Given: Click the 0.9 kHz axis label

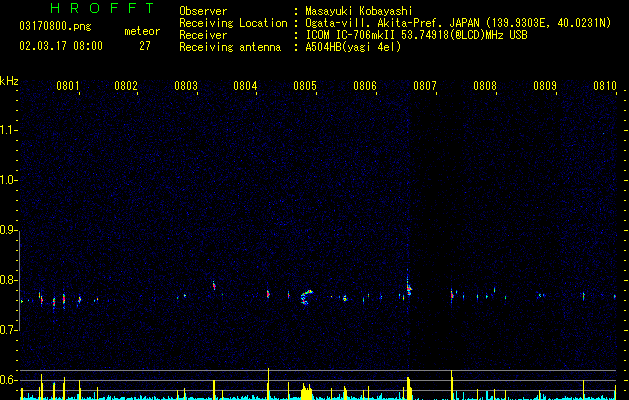Looking at the screenshot, I should tap(8, 230).
